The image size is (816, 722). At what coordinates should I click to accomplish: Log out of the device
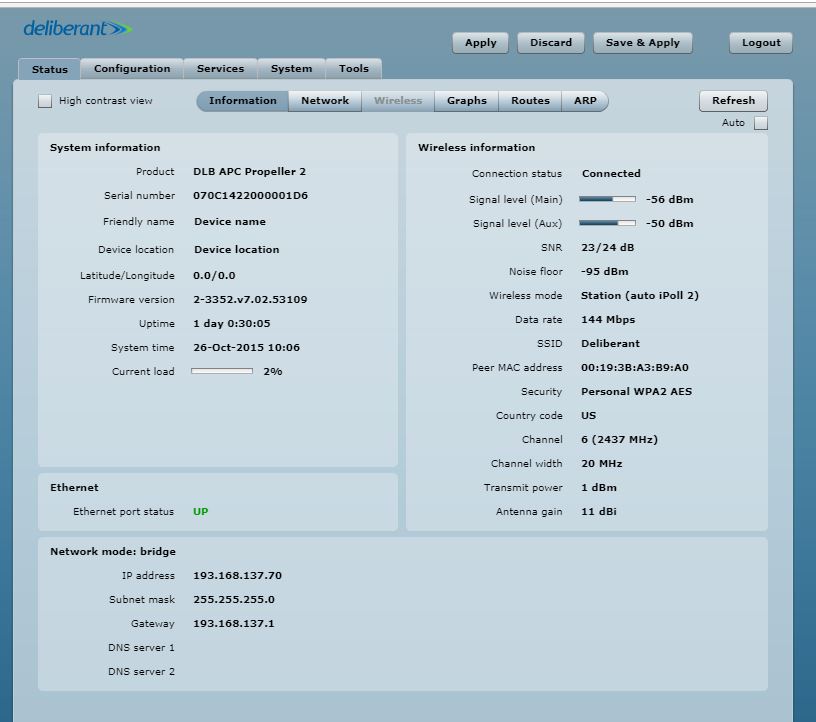point(760,43)
